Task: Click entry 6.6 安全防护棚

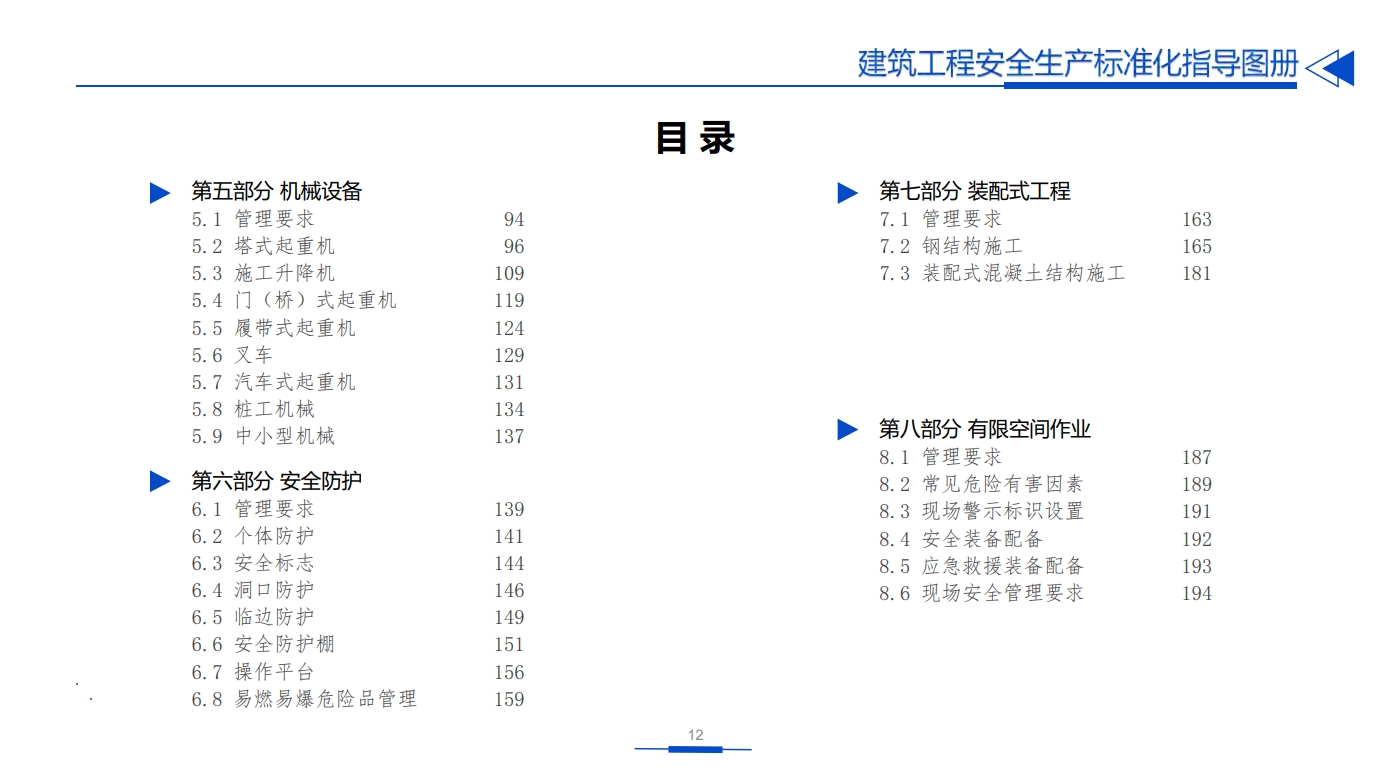Action: pyautogui.click(x=263, y=644)
